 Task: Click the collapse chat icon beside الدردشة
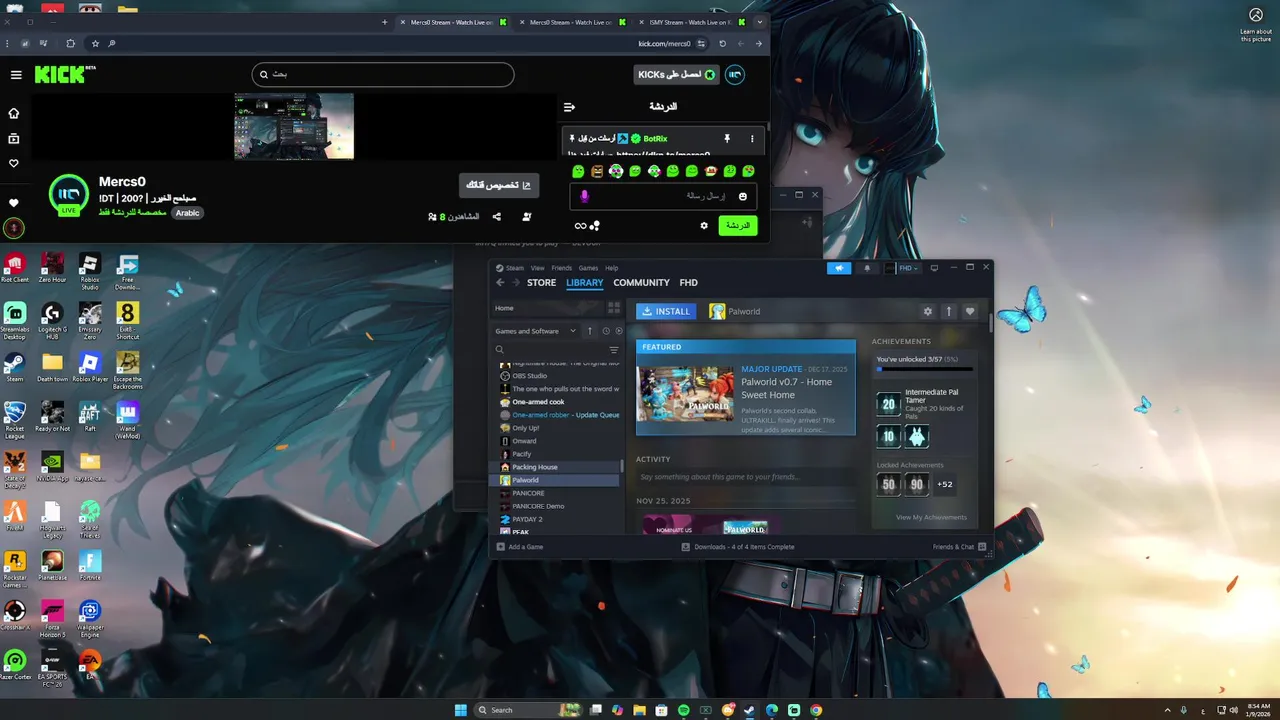pyautogui.click(x=569, y=107)
